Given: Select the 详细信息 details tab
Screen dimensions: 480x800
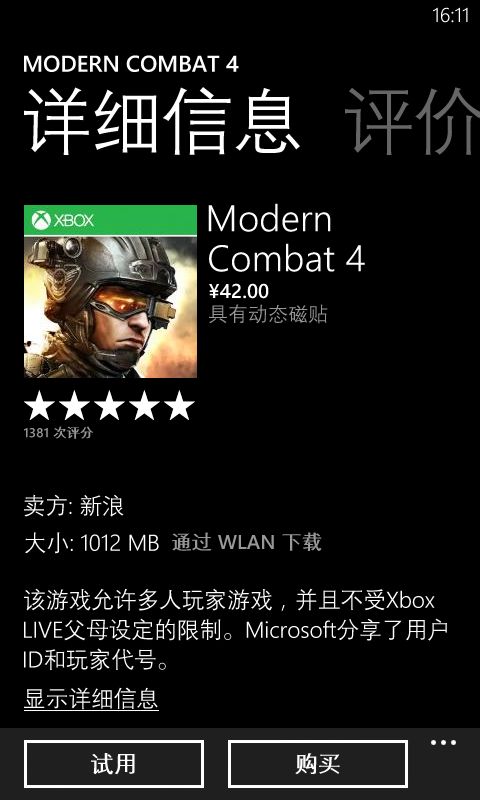Looking at the screenshot, I should [161, 122].
